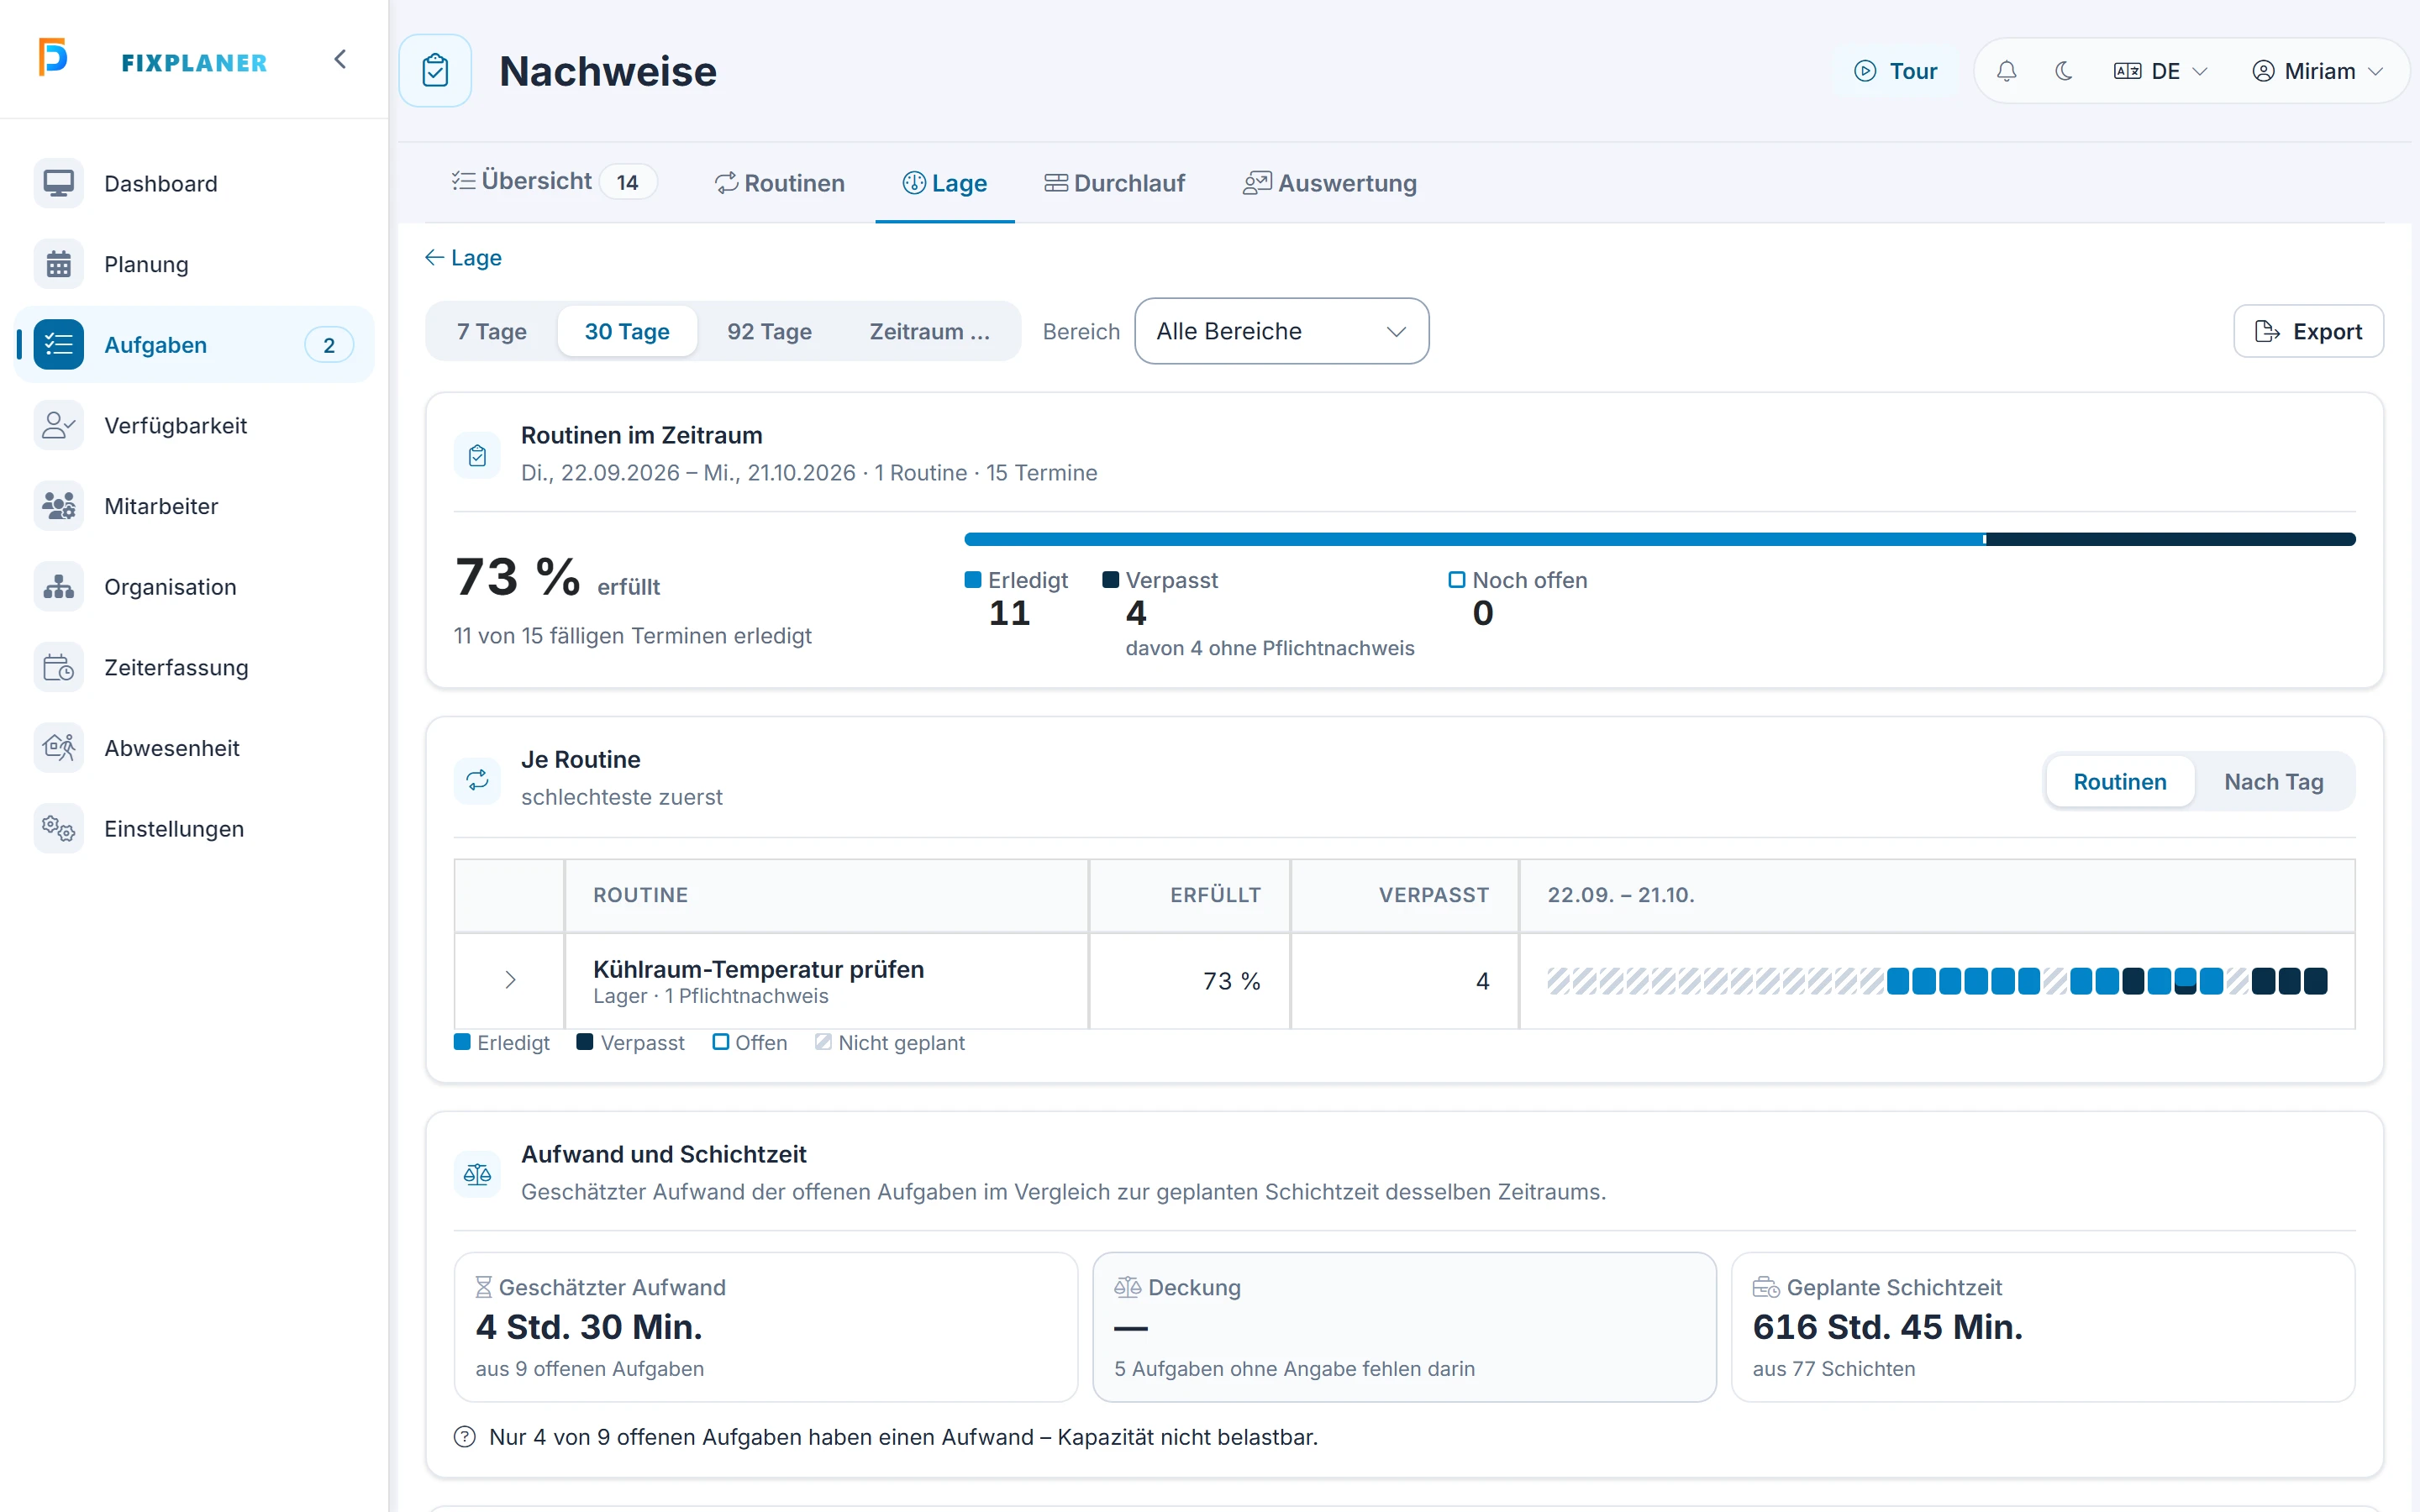Switch to the Durchlauf tab

click(x=1114, y=183)
